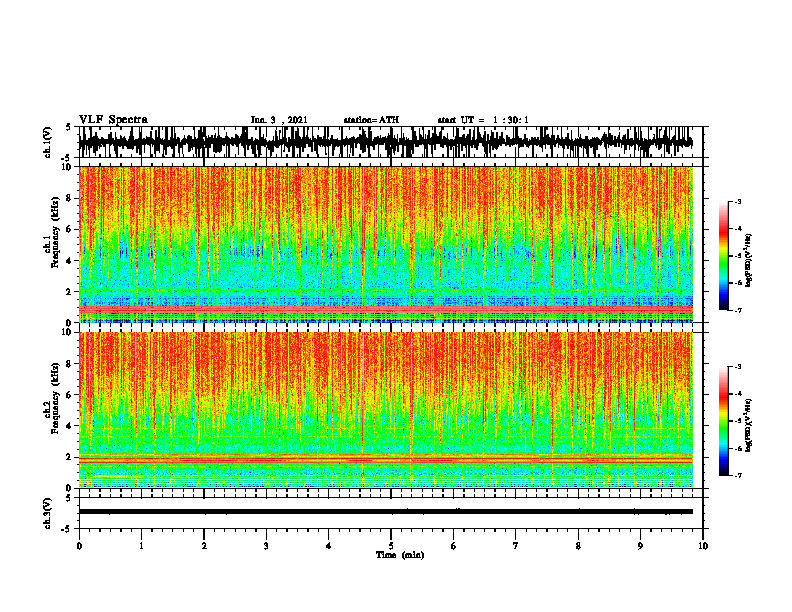The image size is (792, 612).
Task: Click the ch.2 spectrogram color scale bar
Action: click(723, 421)
